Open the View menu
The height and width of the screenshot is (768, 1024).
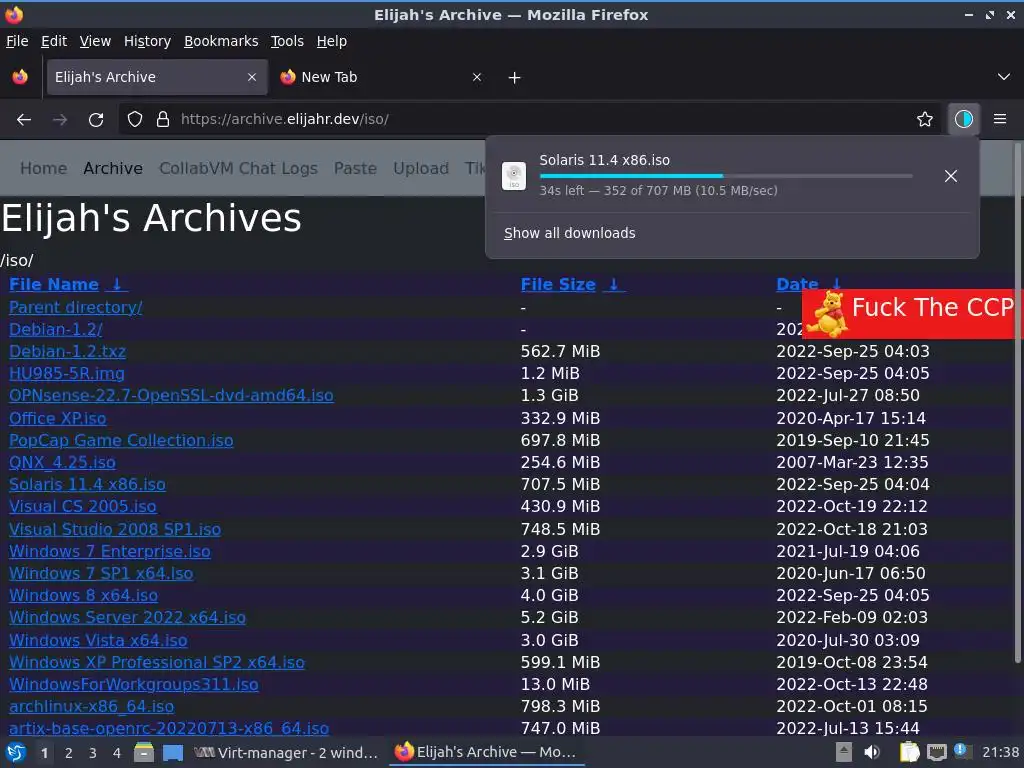click(95, 41)
